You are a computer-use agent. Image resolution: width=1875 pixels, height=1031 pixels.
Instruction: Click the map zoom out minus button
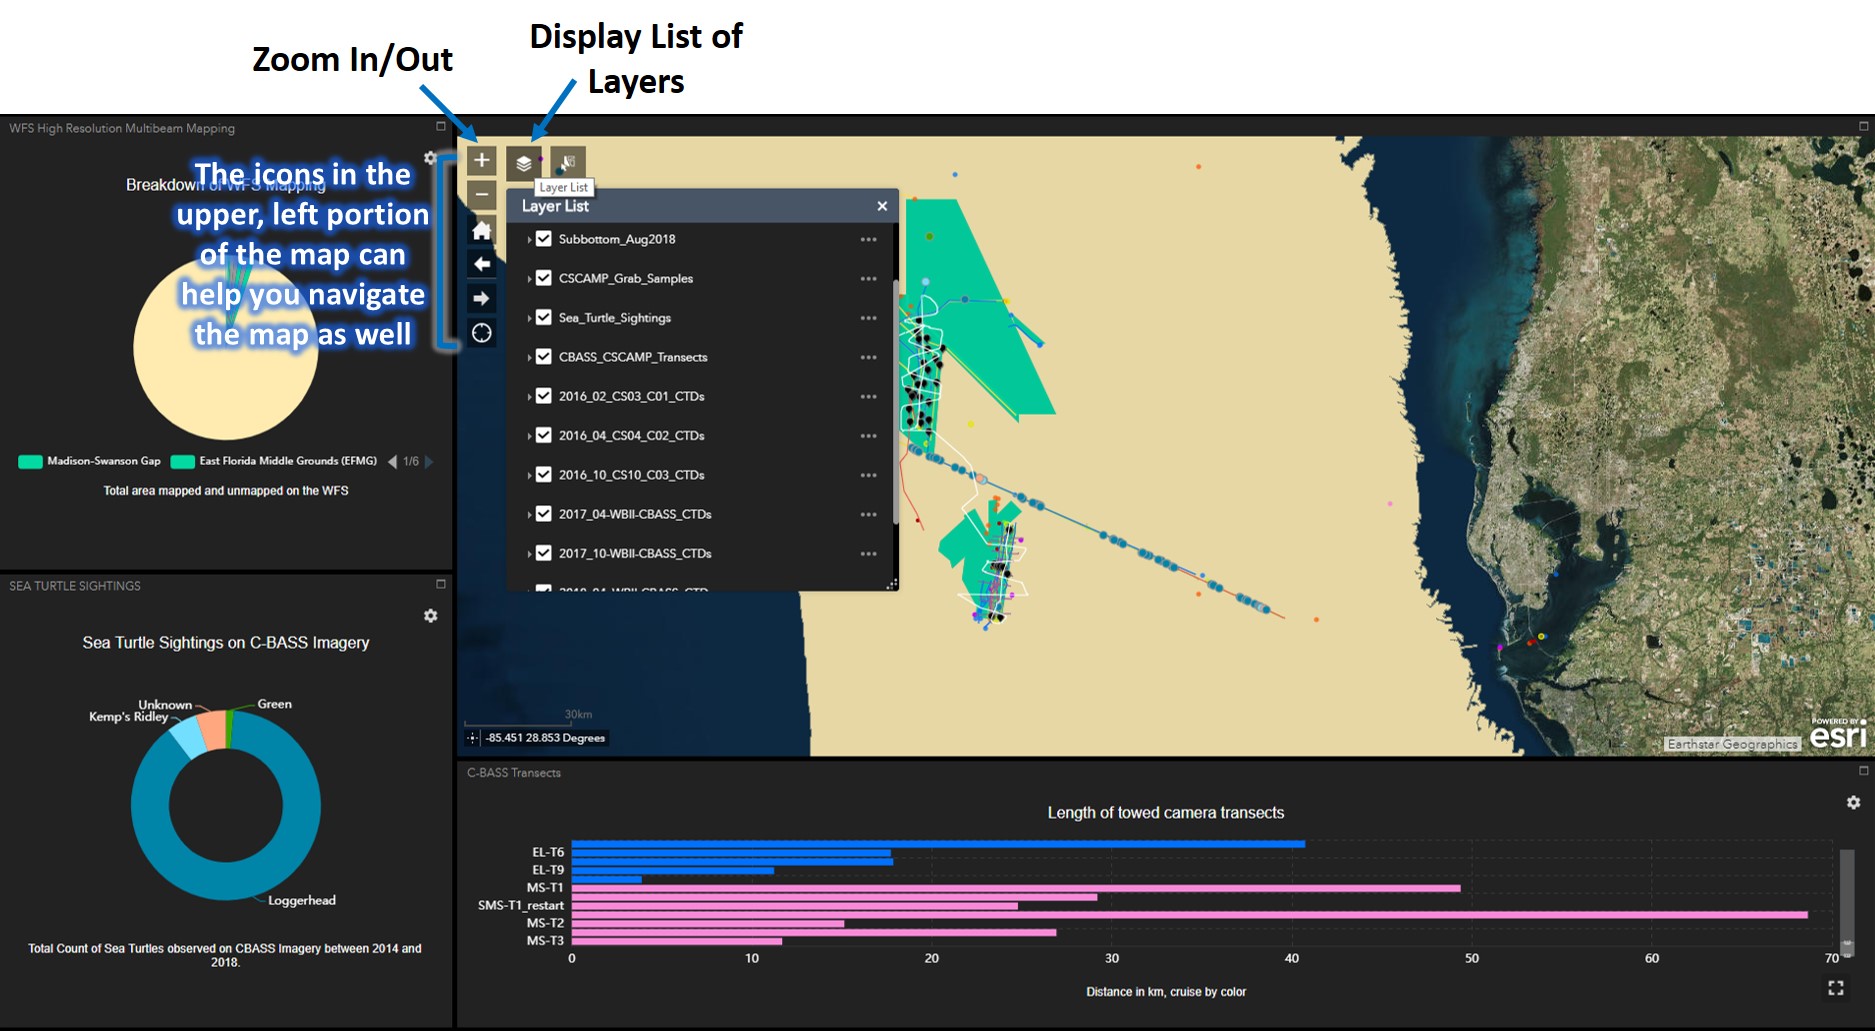coord(481,194)
